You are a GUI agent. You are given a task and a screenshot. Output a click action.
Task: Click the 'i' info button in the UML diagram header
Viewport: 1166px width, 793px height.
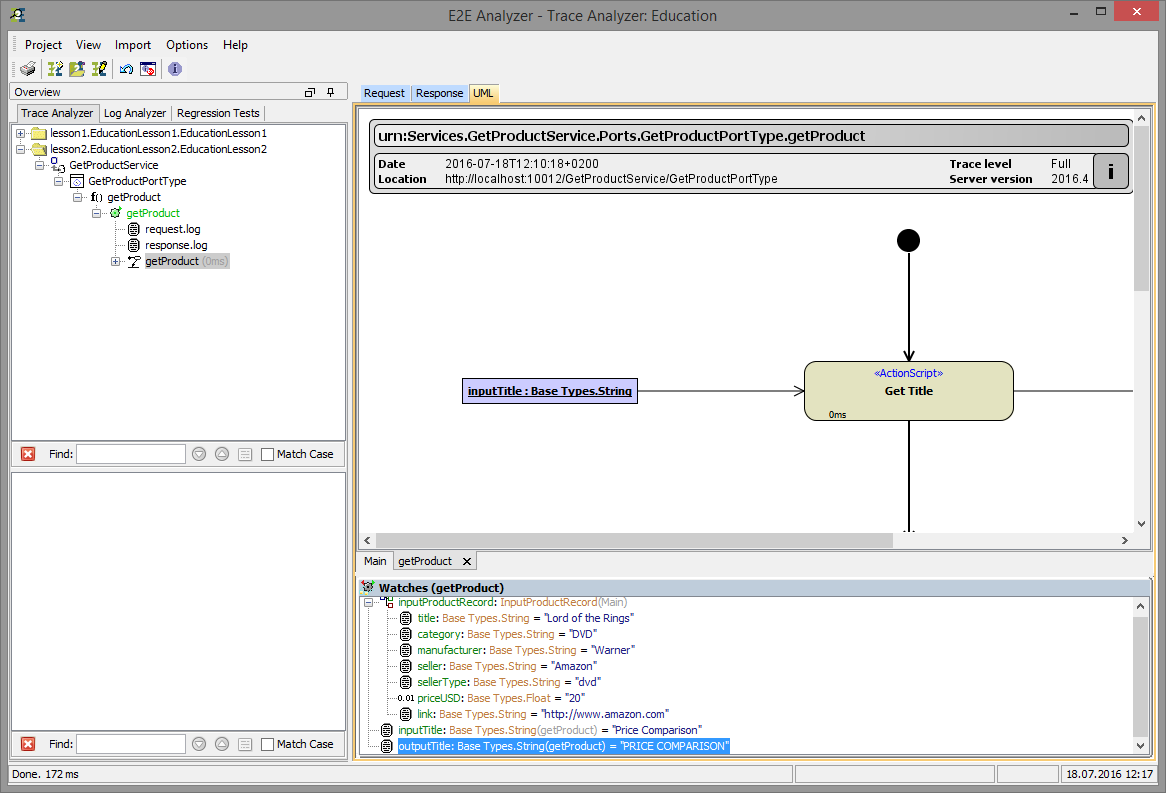[x=1110, y=171]
